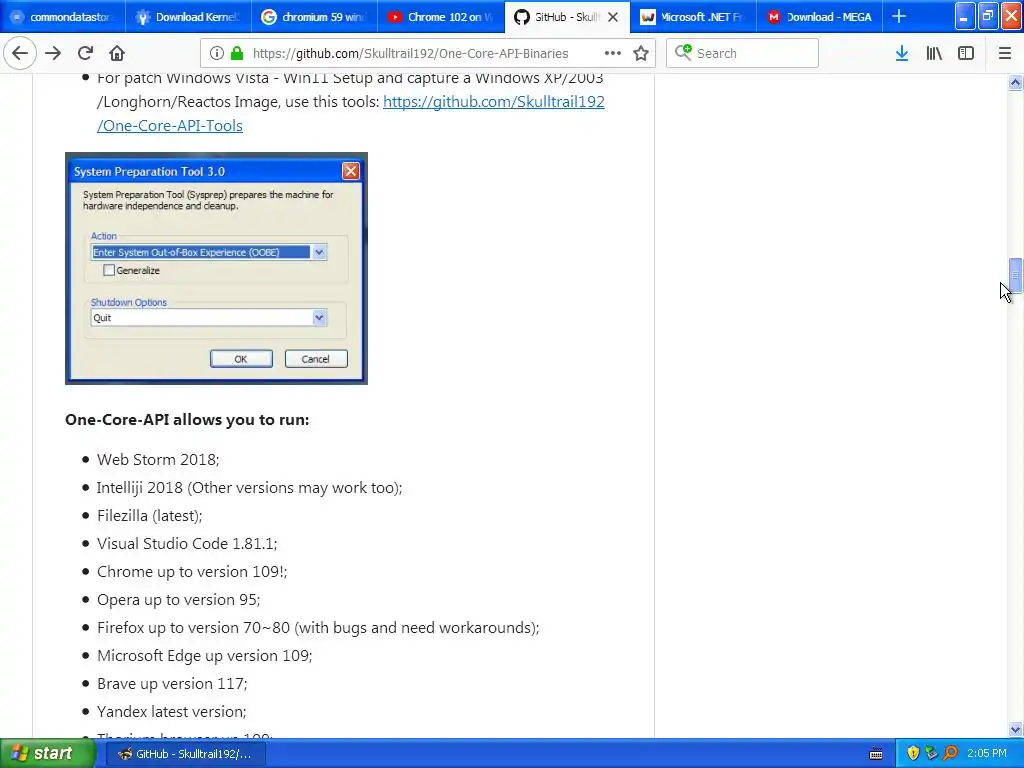This screenshot has width=1024, height=768.
Task: Click the tray icon beside the shield
Action: pyautogui.click(x=932, y=754)
